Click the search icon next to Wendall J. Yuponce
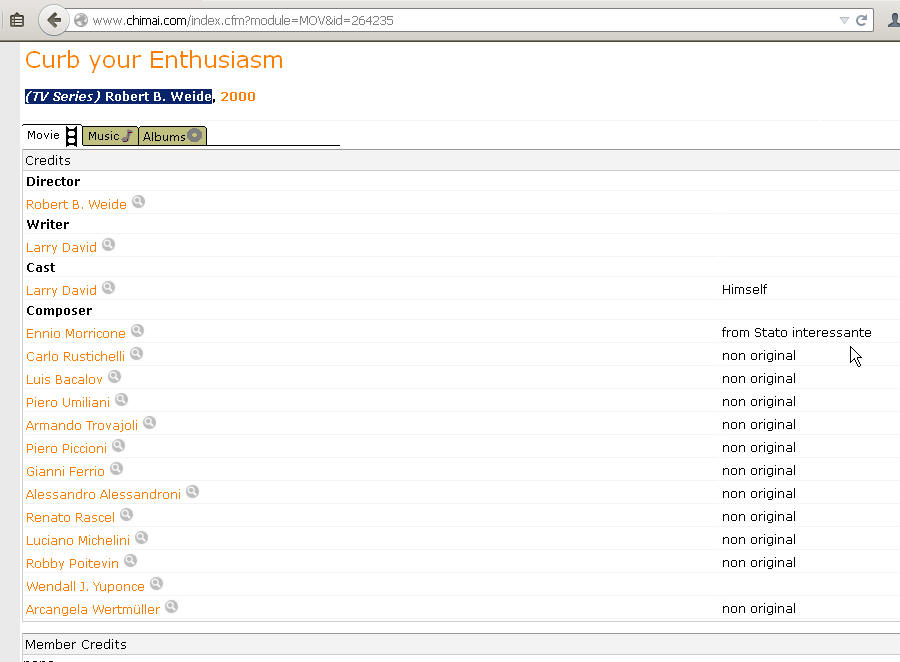This screenshot has width=900, height=662. point(156,584)
